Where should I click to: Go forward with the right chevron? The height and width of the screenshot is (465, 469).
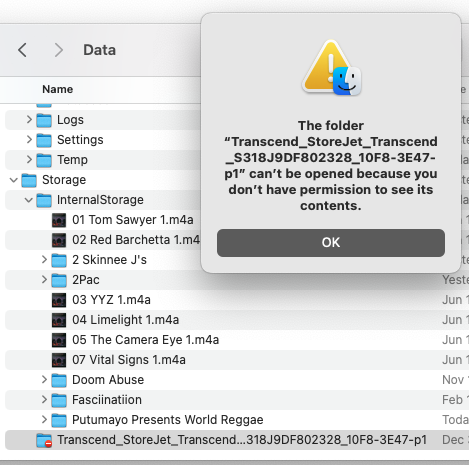[x=59, y=50]
